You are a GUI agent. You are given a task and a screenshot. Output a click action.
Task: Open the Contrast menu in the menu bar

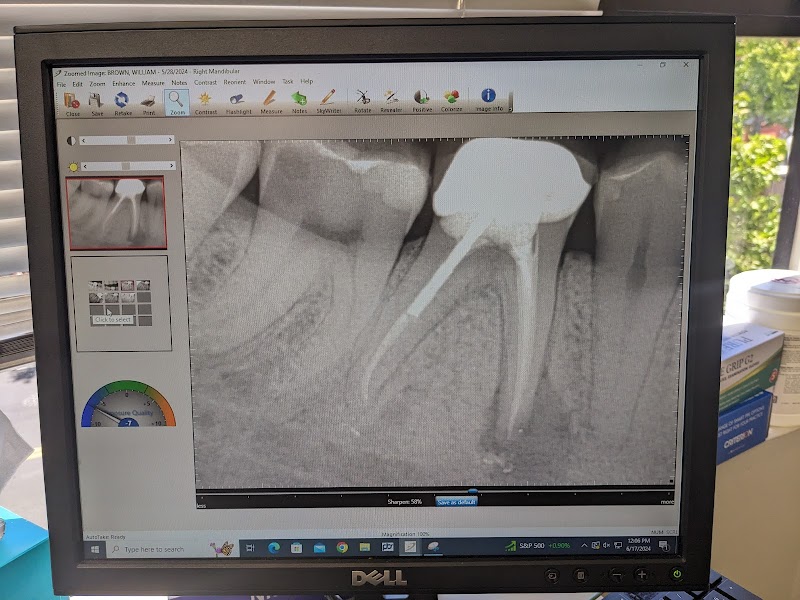tap(205, 82)
